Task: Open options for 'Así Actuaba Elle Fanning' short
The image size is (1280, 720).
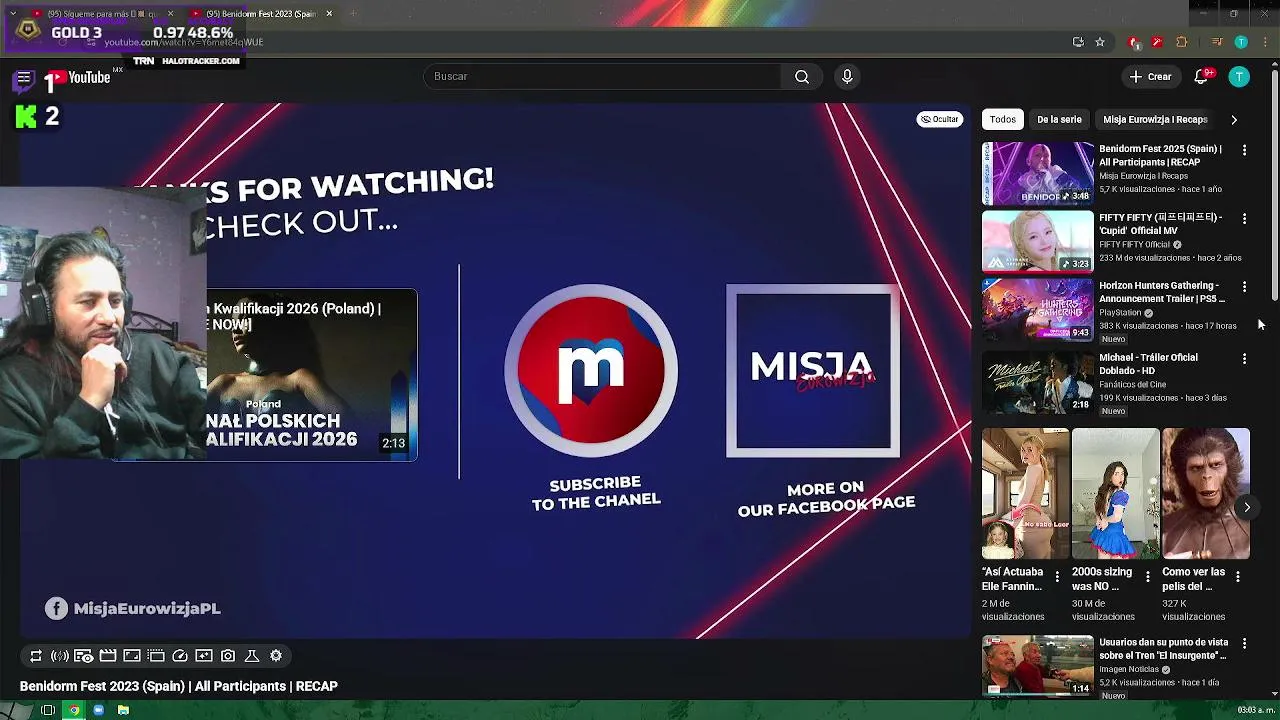Action: [1057, 577]
